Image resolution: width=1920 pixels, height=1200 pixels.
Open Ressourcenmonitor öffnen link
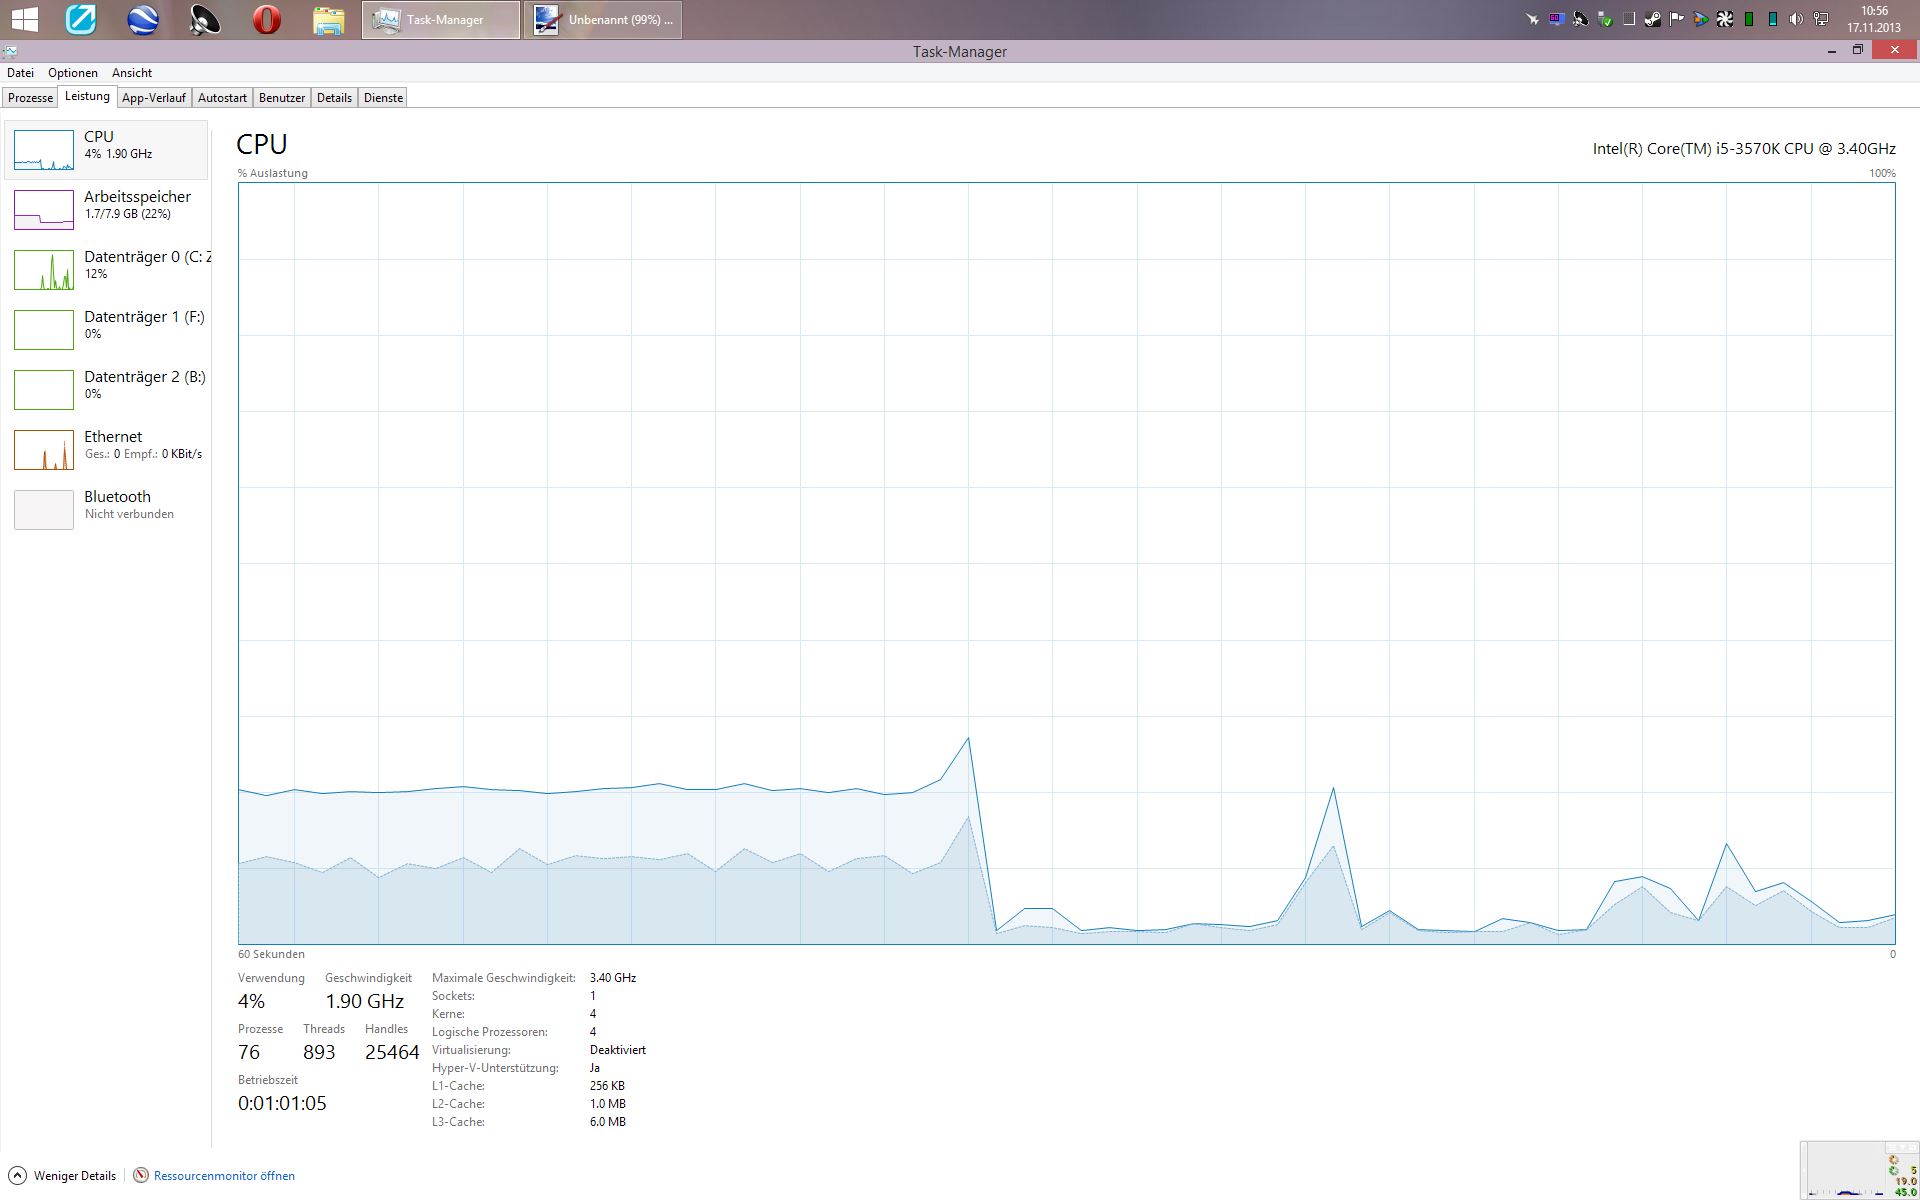[x=224, y=1176]
